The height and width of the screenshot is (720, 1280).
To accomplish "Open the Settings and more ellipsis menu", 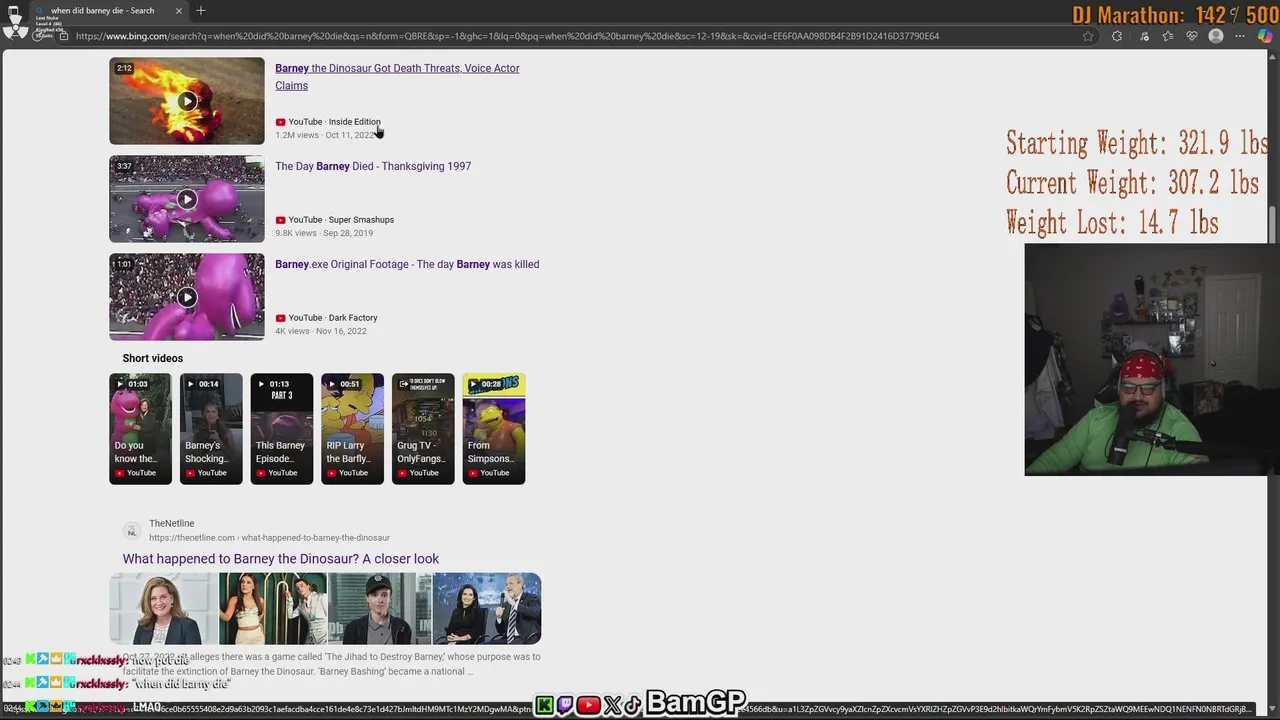I will tap(1241, 36).
